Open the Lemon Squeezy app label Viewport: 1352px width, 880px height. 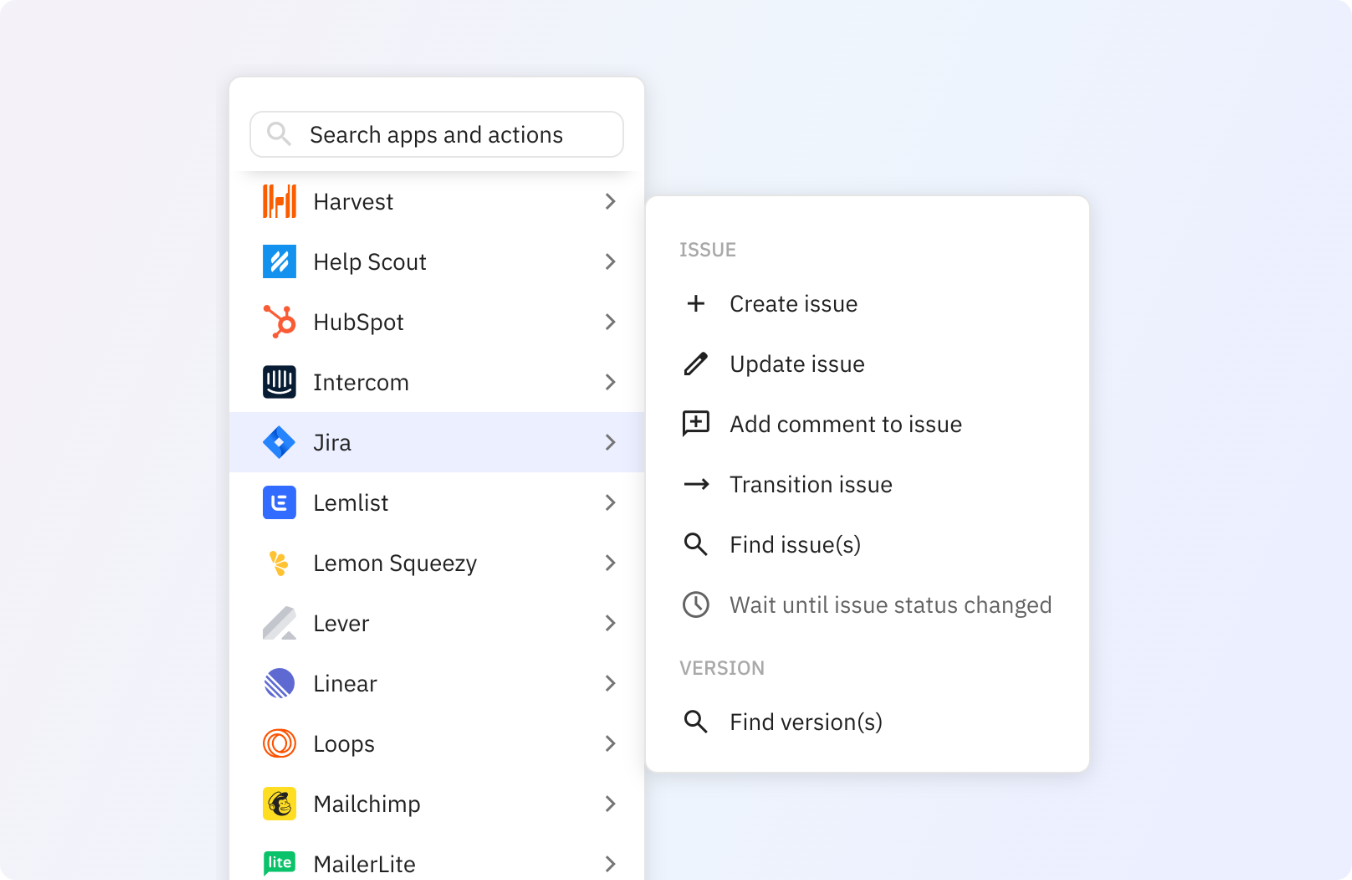tap(395, 563)
